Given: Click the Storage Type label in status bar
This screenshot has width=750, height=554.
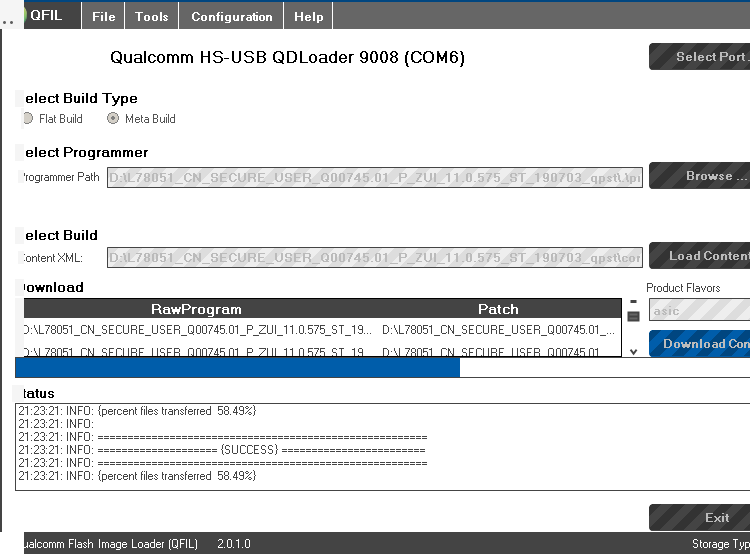Looking at the screenshot, I should coord(721,544).
